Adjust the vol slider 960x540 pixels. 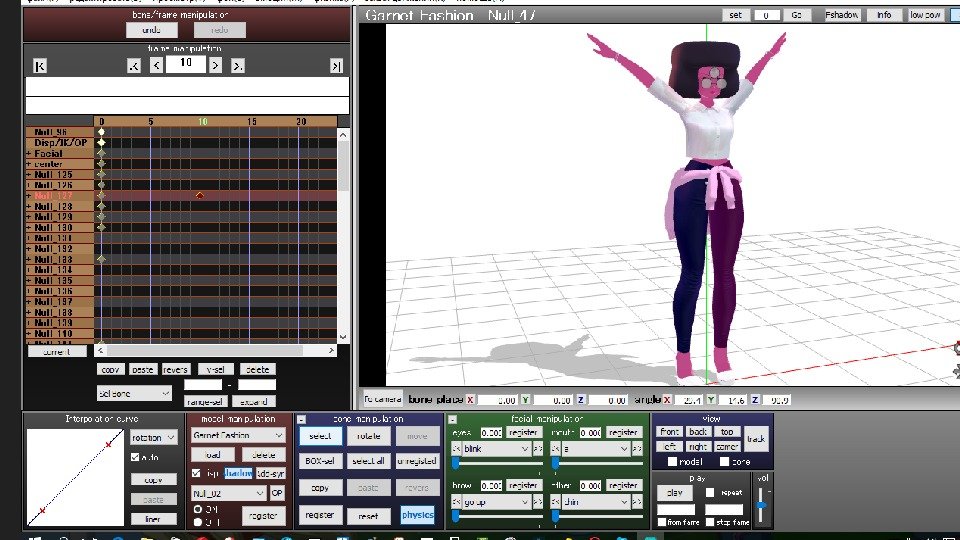click(762, 507)
